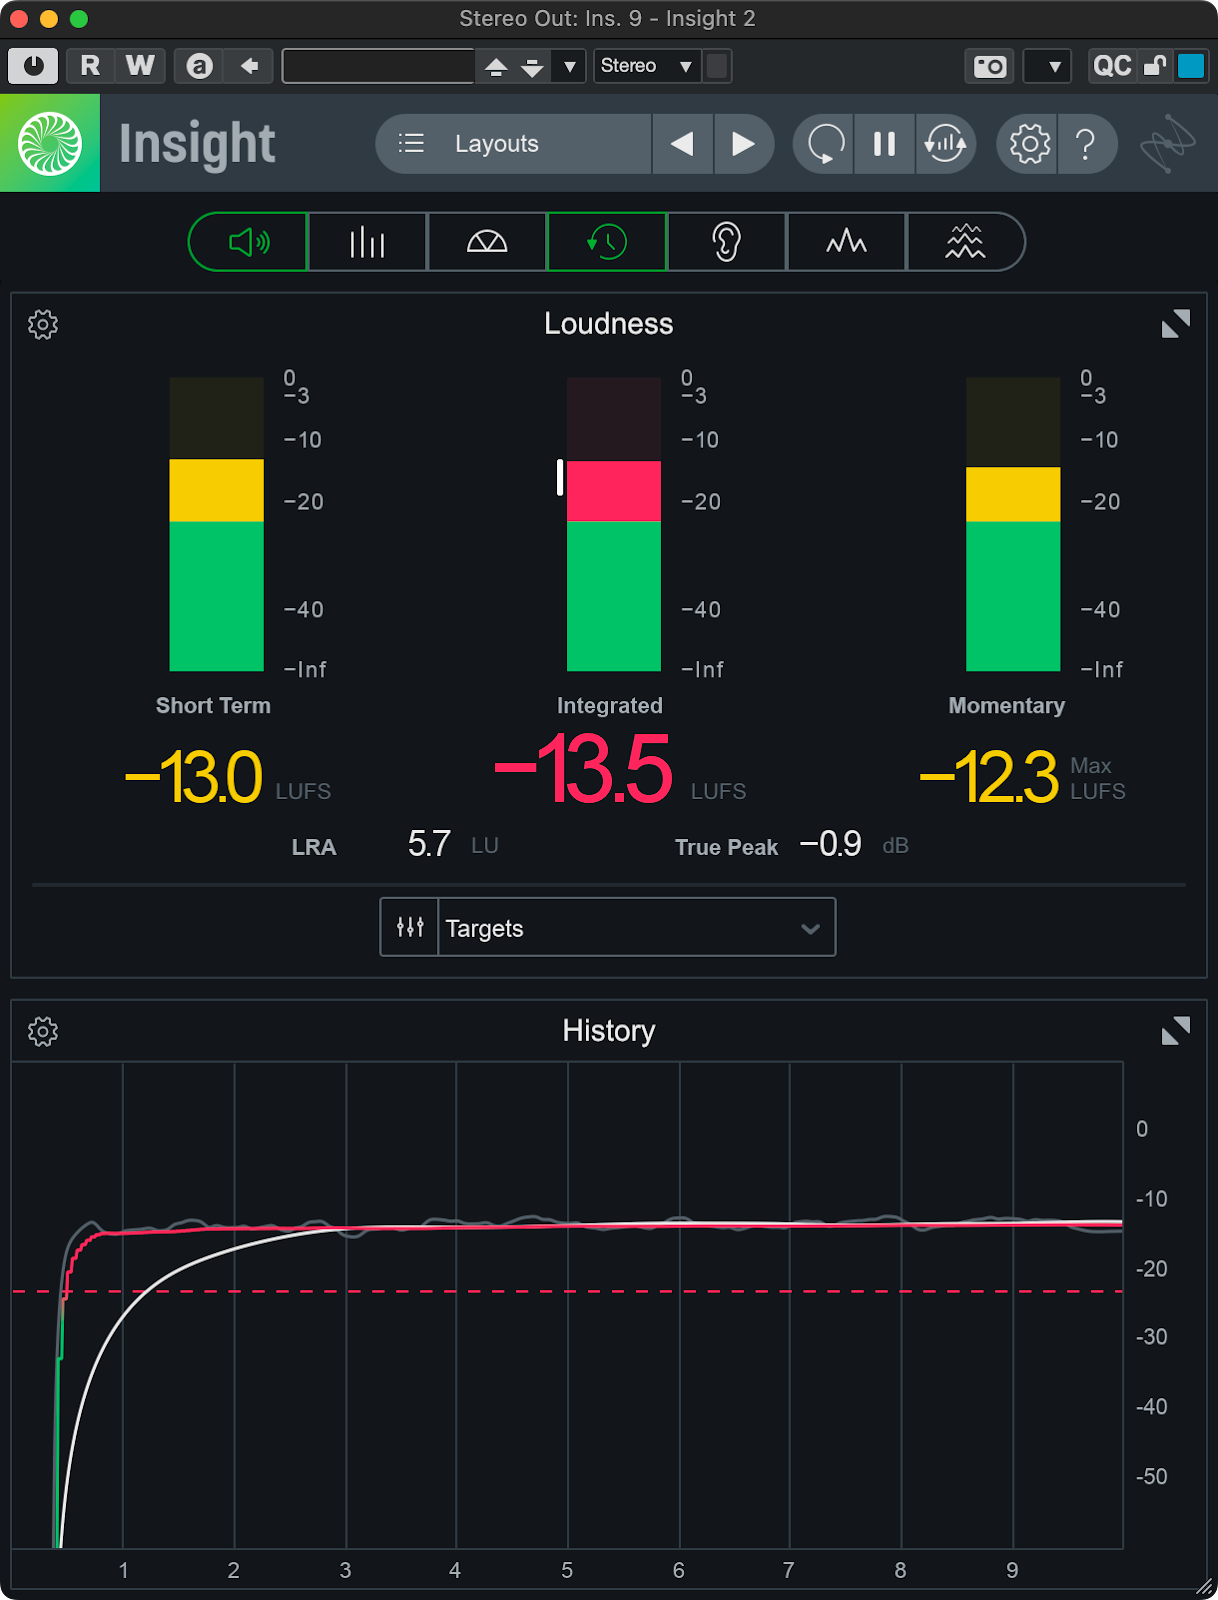Image resolution: width=1218 pixels, height=1600 pixels.
Task: Open the Stereo channel configuration dropdown
Action: coord(646,66)
